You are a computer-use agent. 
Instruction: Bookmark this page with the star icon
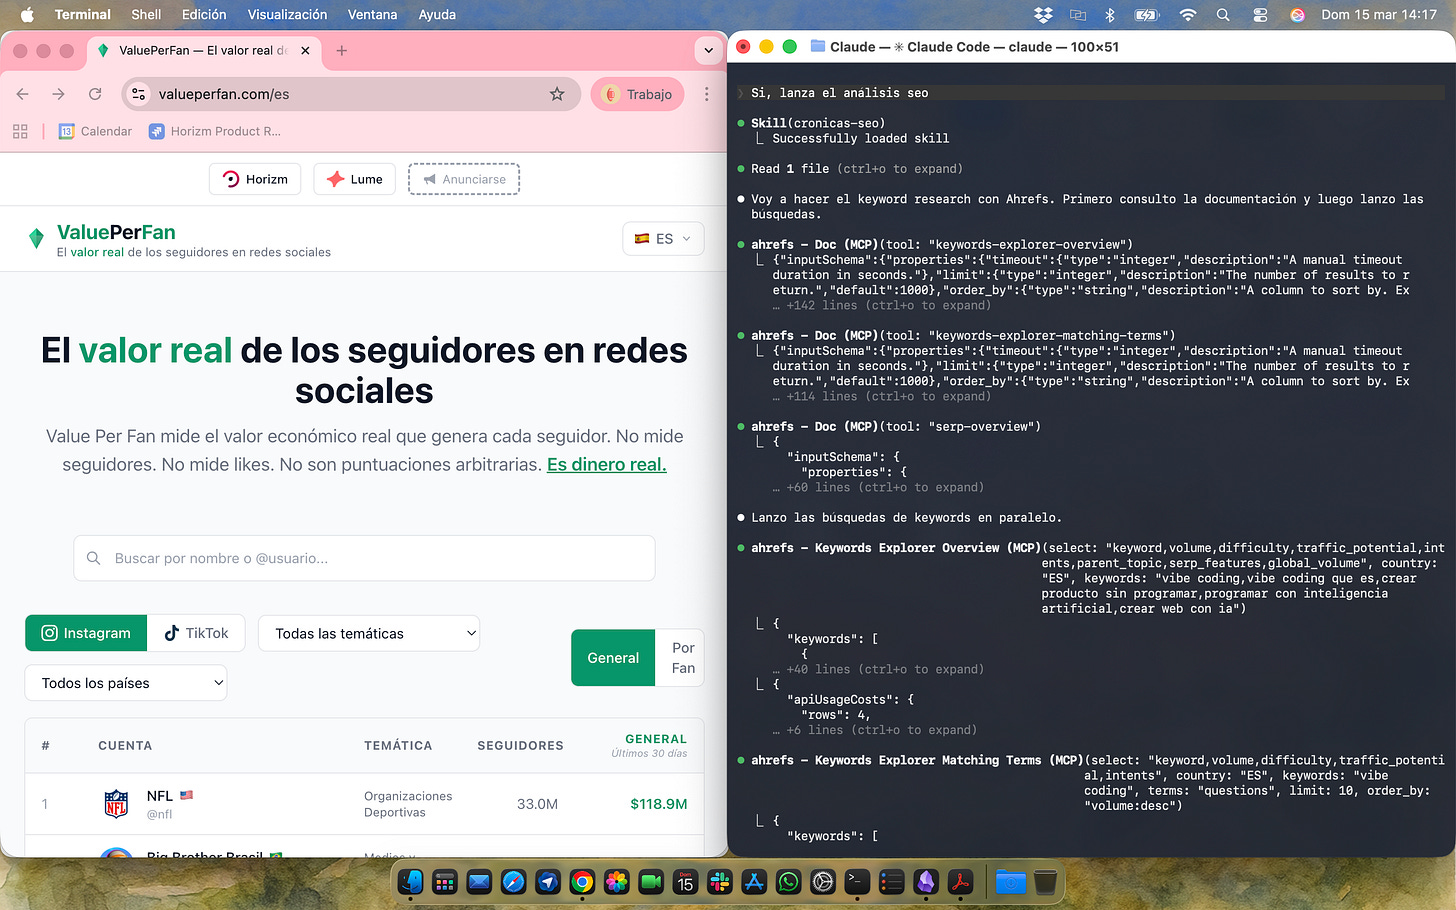(557, 94)
